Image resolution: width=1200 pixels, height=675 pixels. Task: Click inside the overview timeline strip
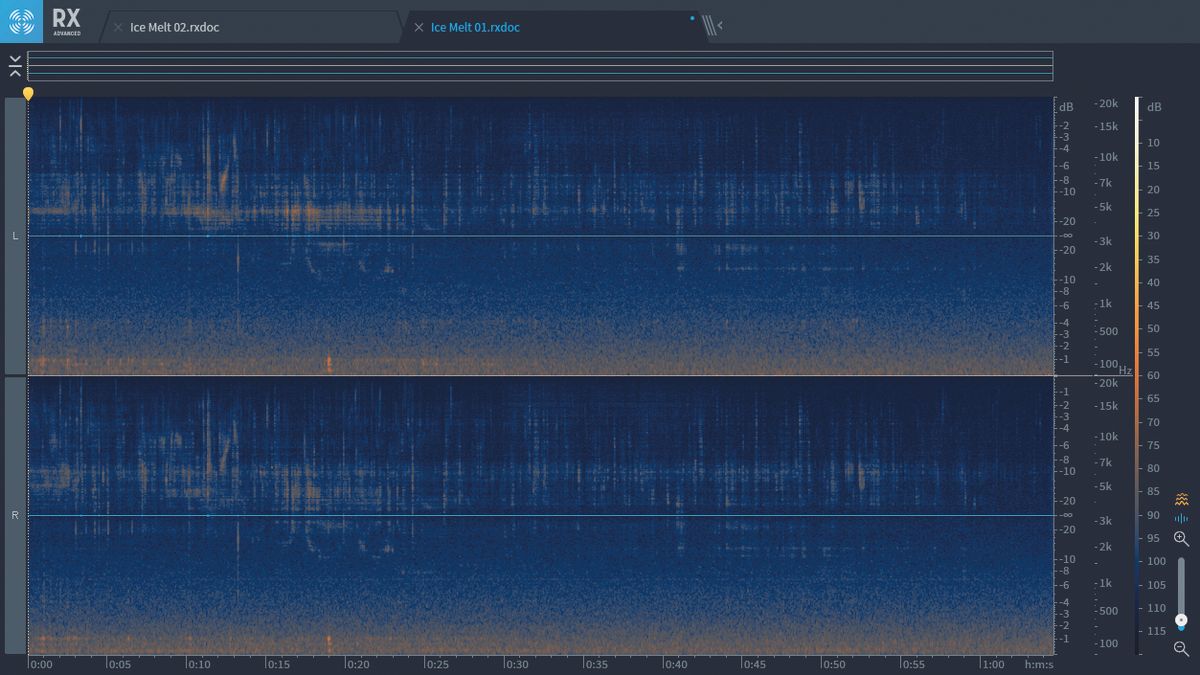tap(540, 66)
